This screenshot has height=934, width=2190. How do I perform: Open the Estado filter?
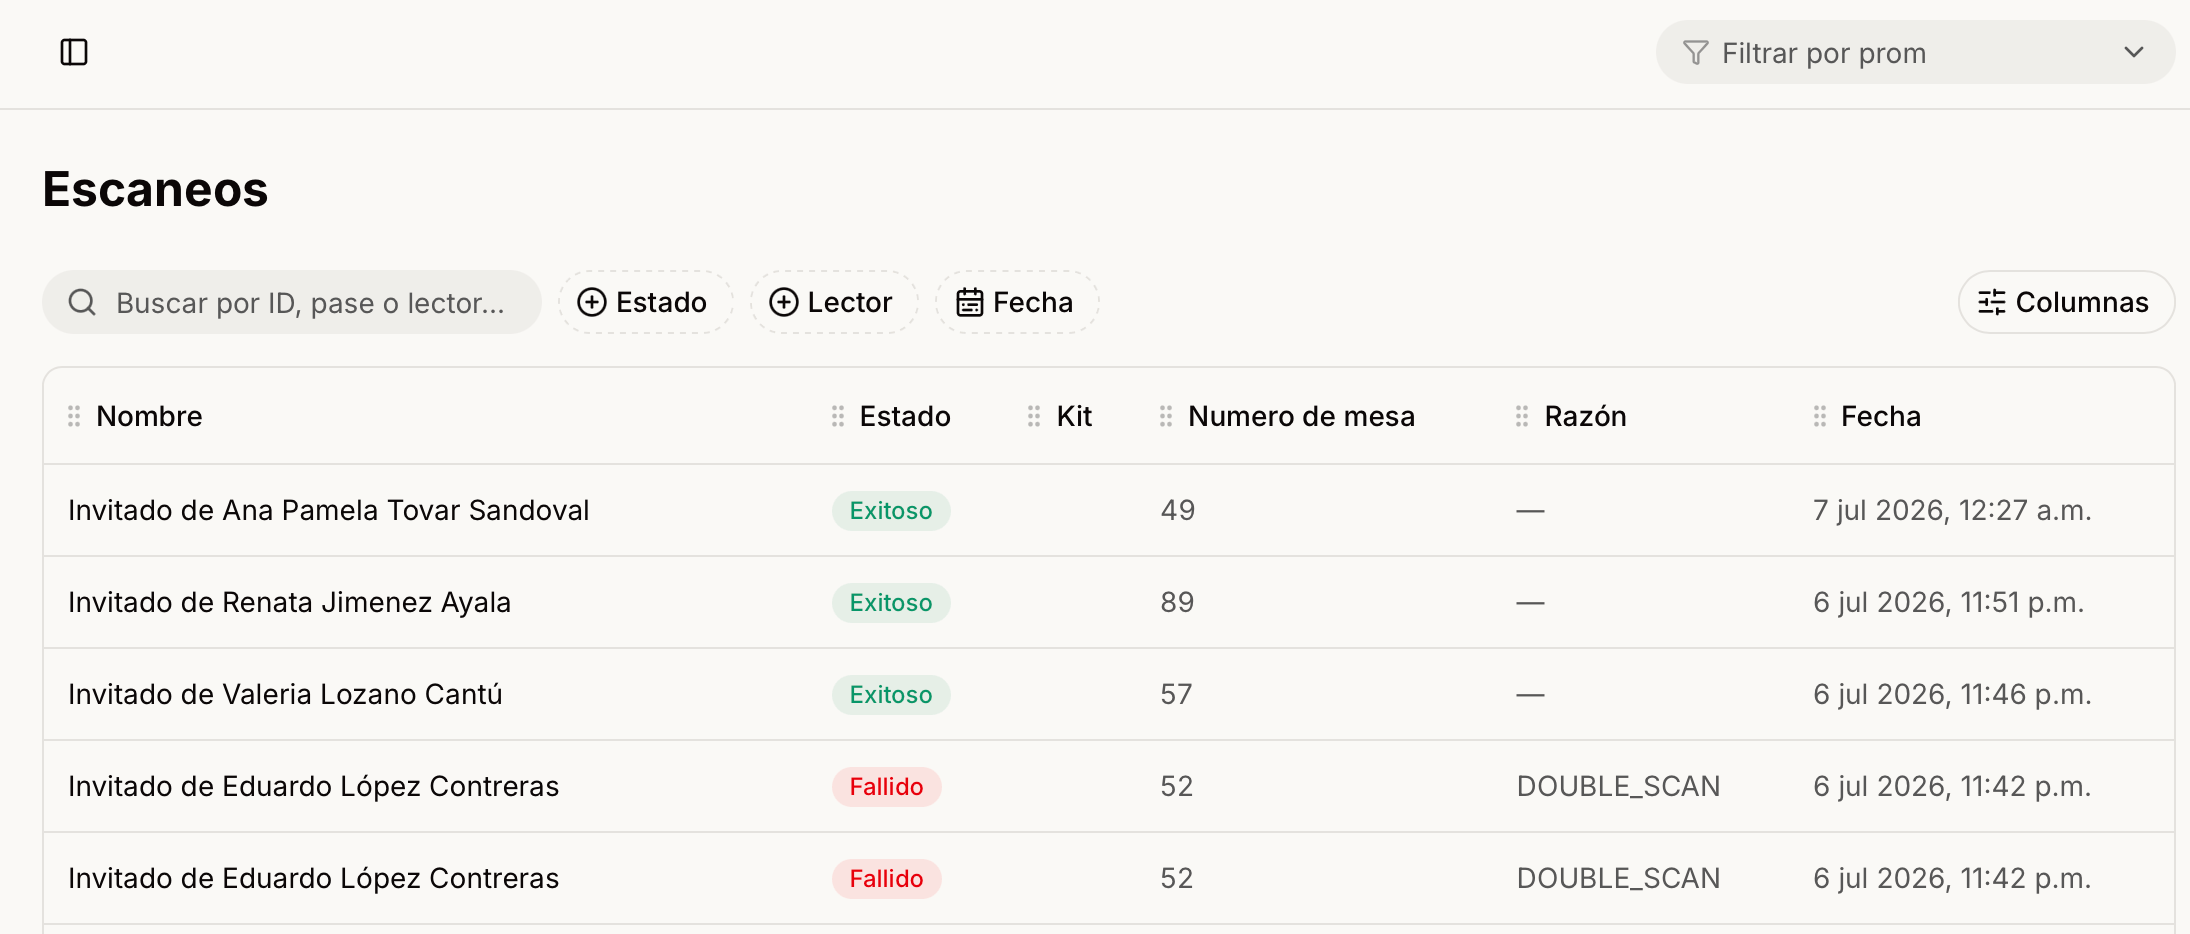click(645, 302)
